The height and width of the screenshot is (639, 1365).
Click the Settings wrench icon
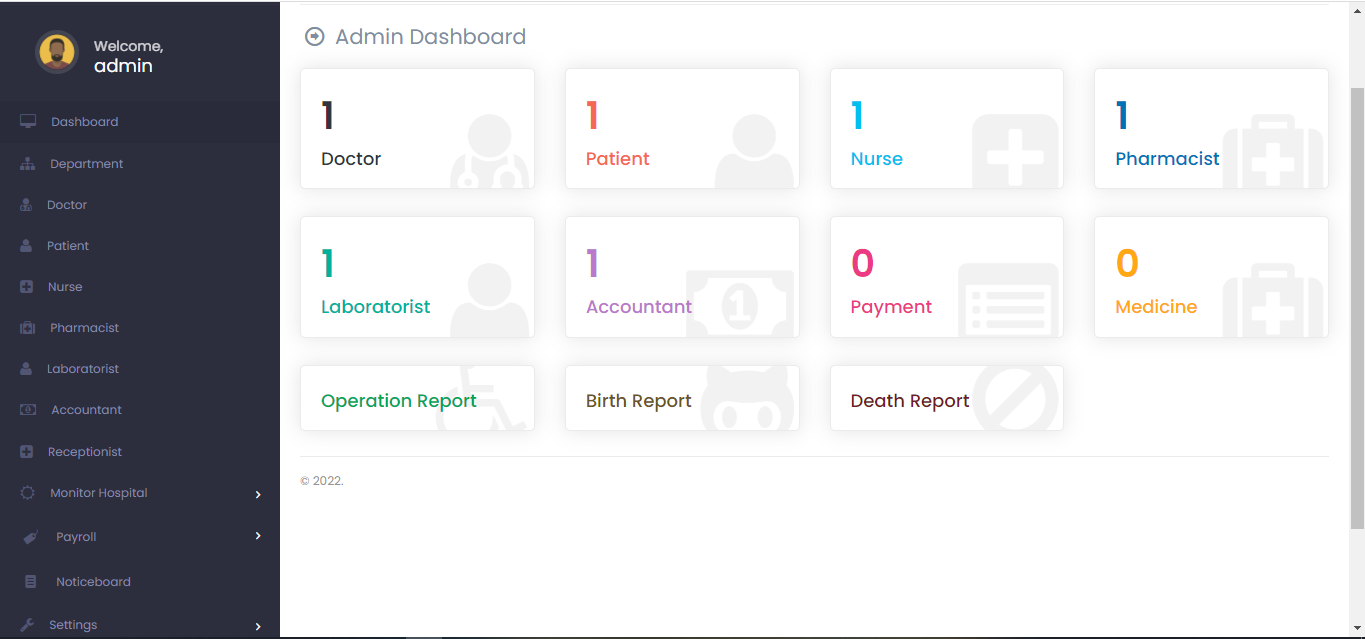28,625
